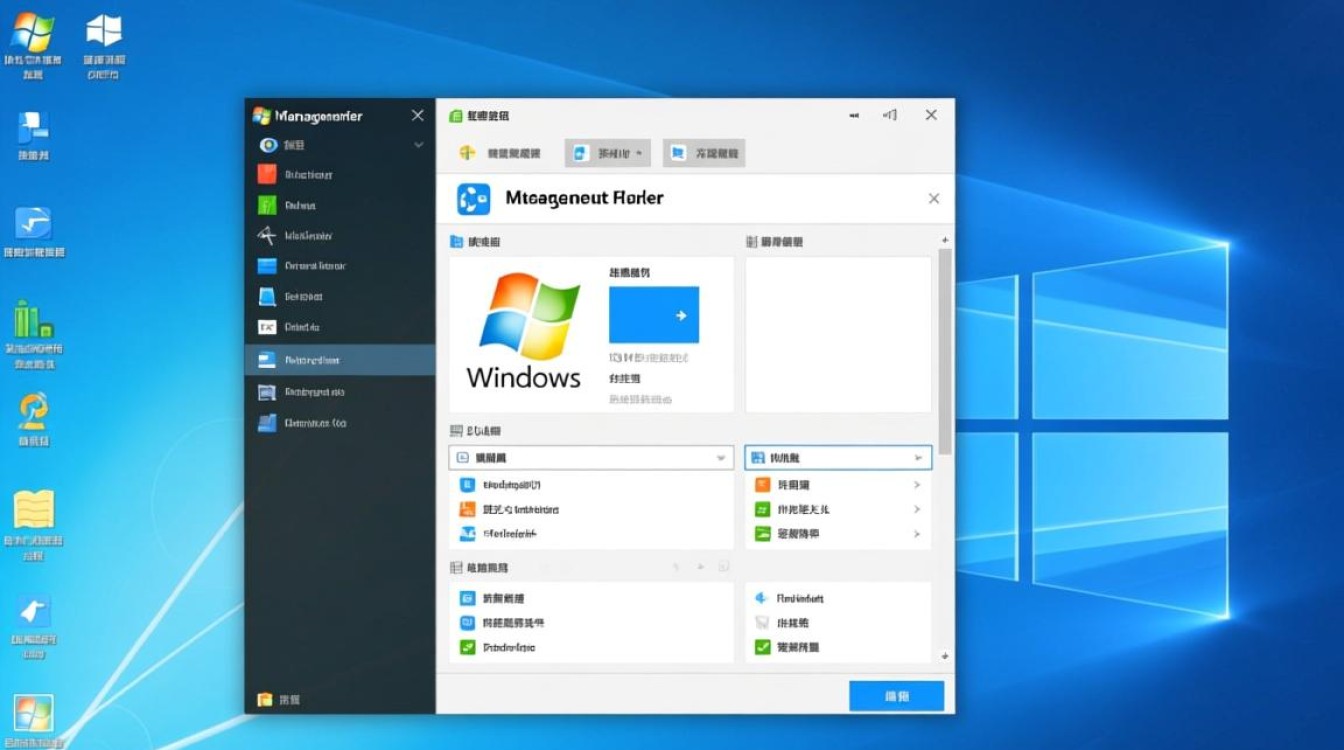The width and height of the screenshot is (1344, 750).
Task: Open the green bar-chart desktop shortcut
Action: pyautogui.click(x=33, y=320)
